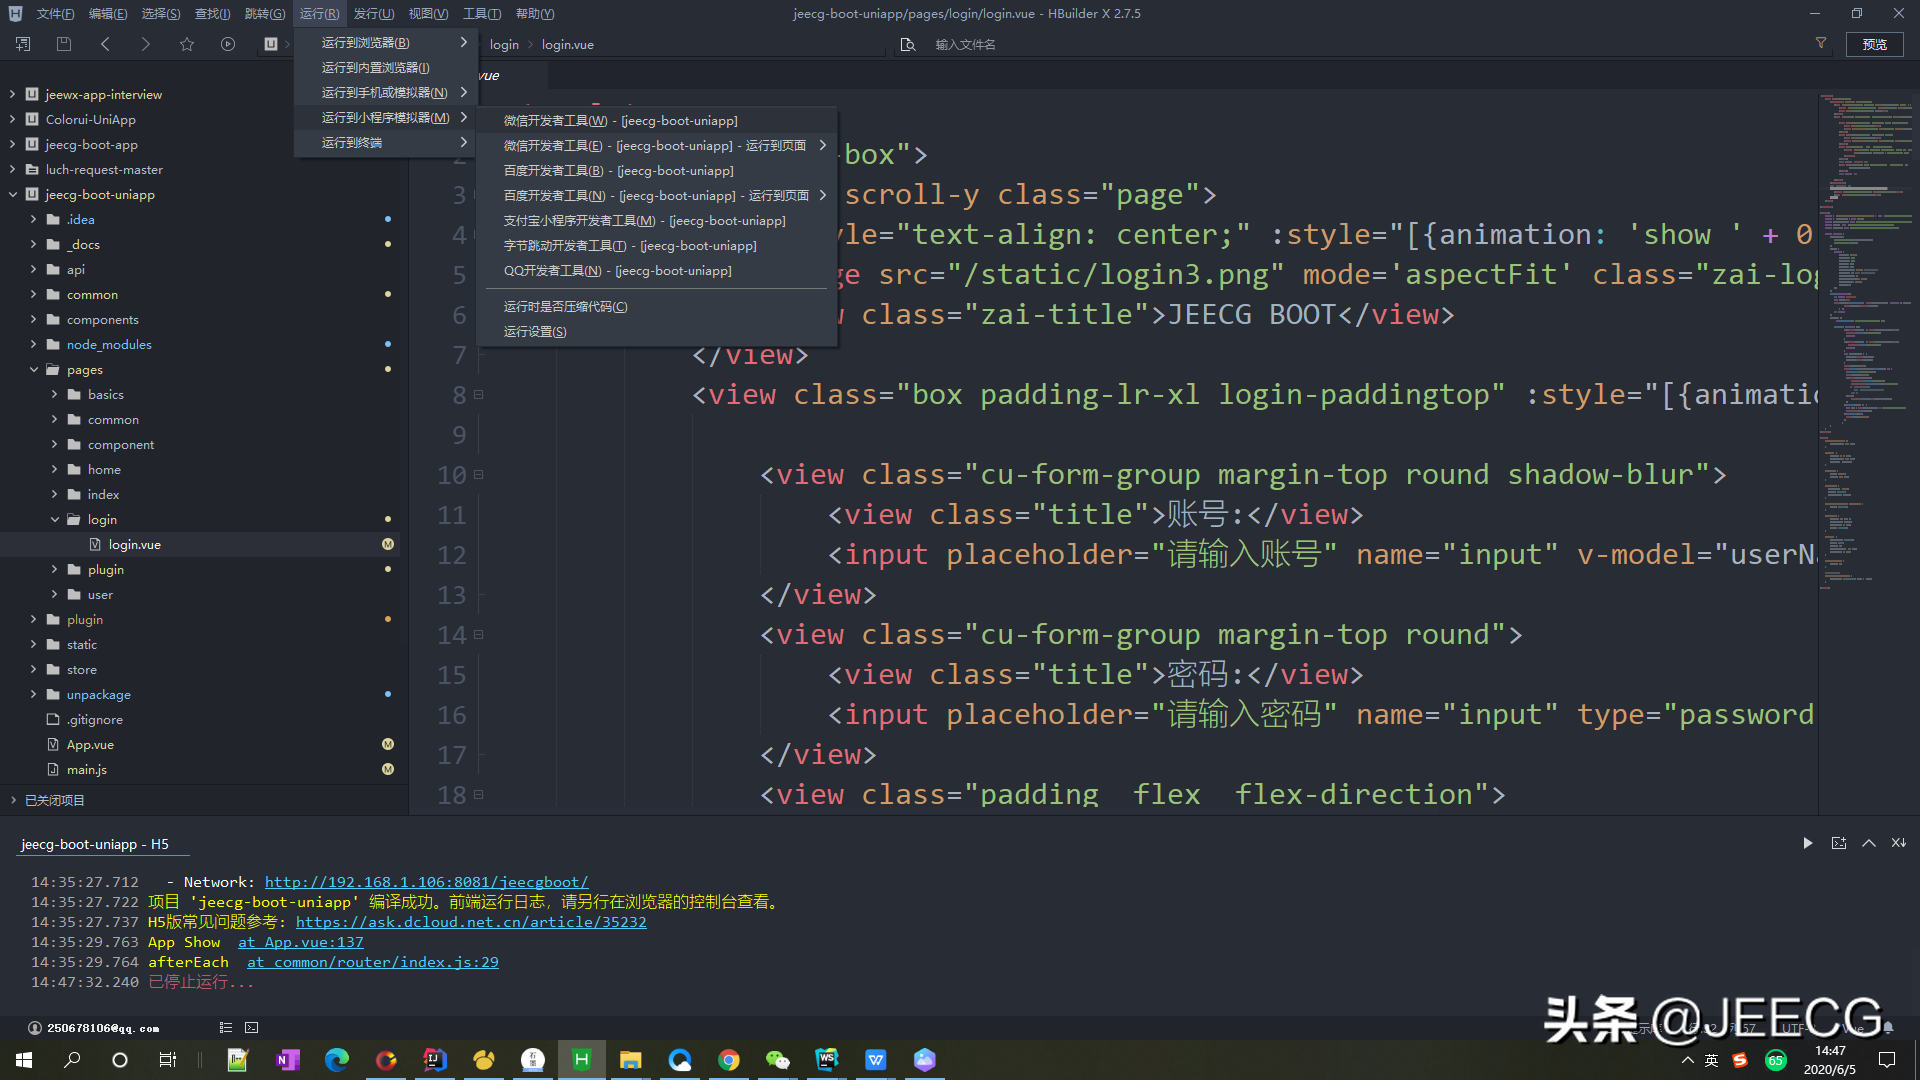Toggle 运行时是否压缩代码(C) option
This screenshot has height=1080, width=1920.
656,307
